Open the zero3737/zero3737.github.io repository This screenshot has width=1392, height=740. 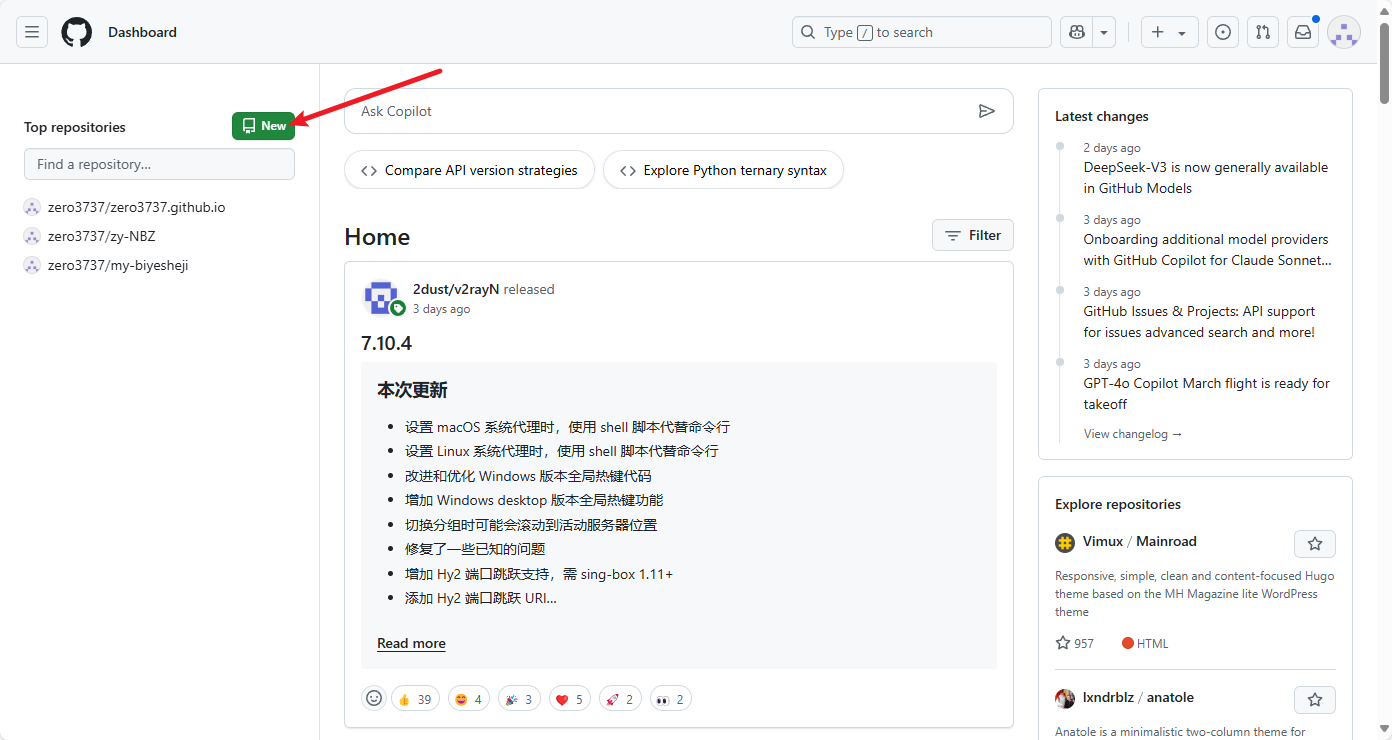[x=136, y=207]
